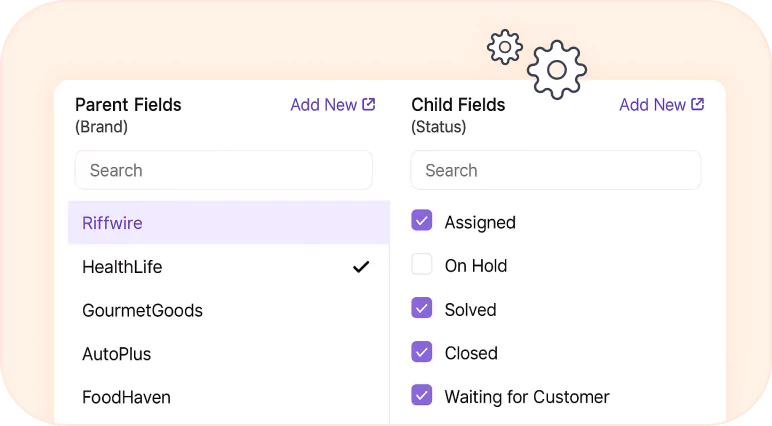Open external link icon beside Child Fields Add New
Screen dimensions: 772x426
[698, 104]
